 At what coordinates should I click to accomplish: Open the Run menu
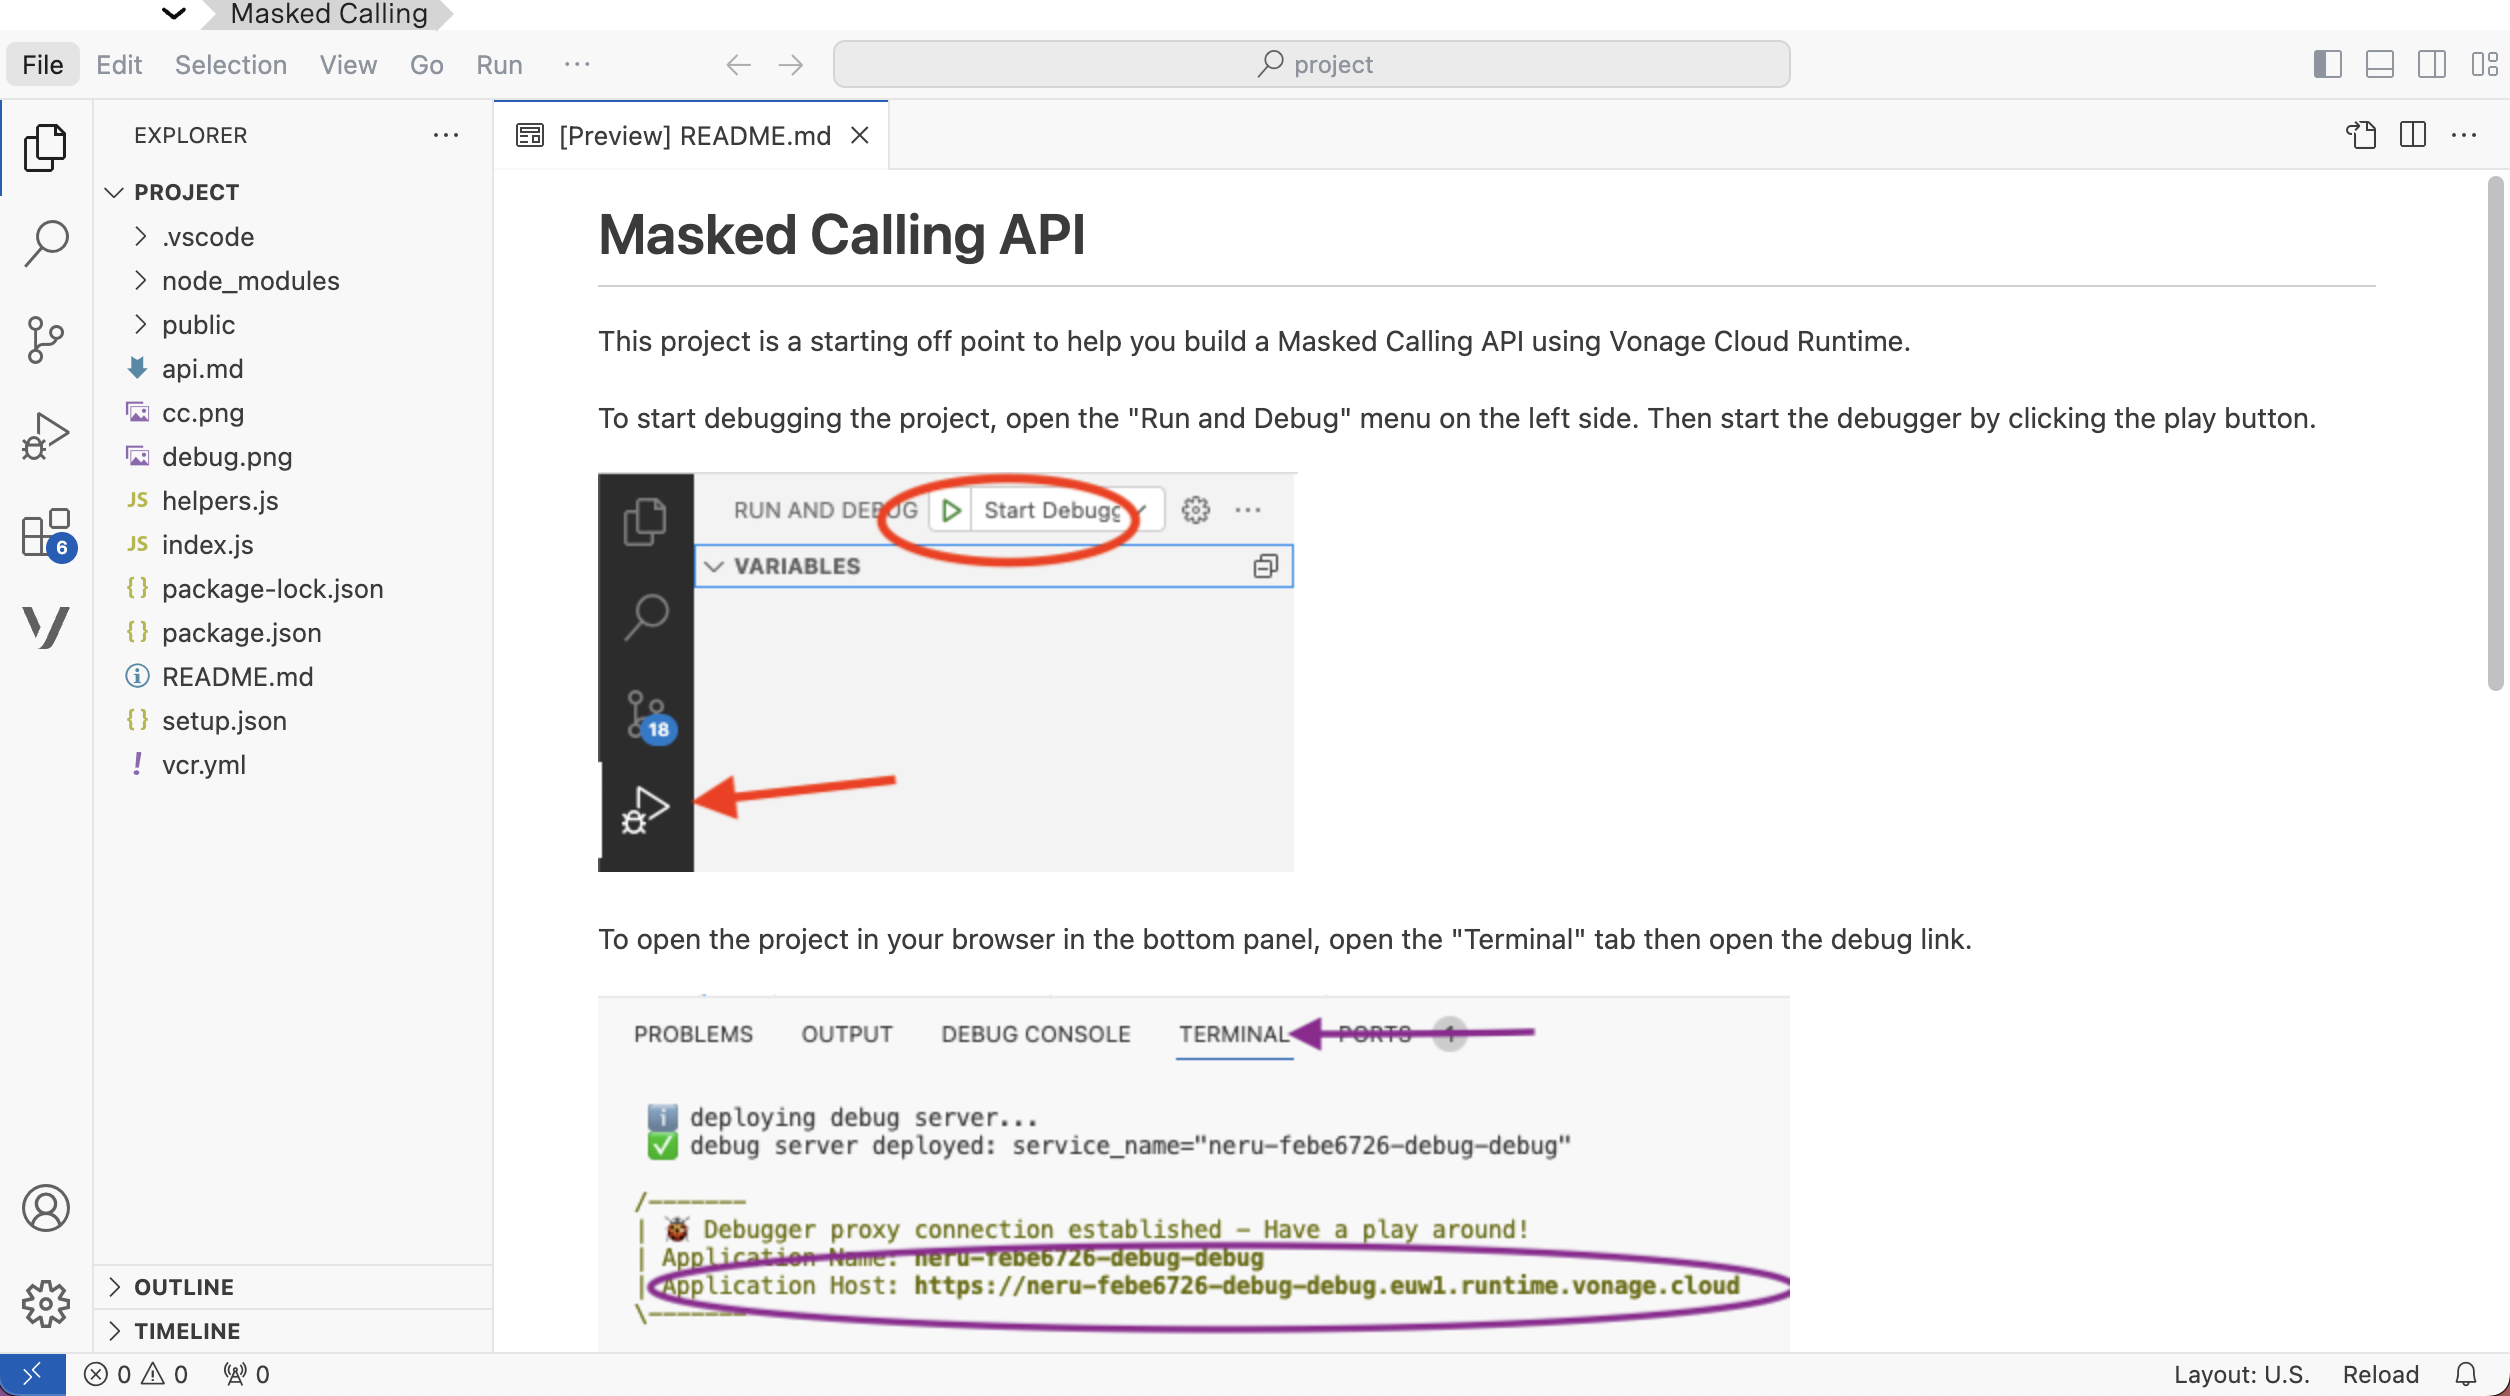click(x=499, y=65)
